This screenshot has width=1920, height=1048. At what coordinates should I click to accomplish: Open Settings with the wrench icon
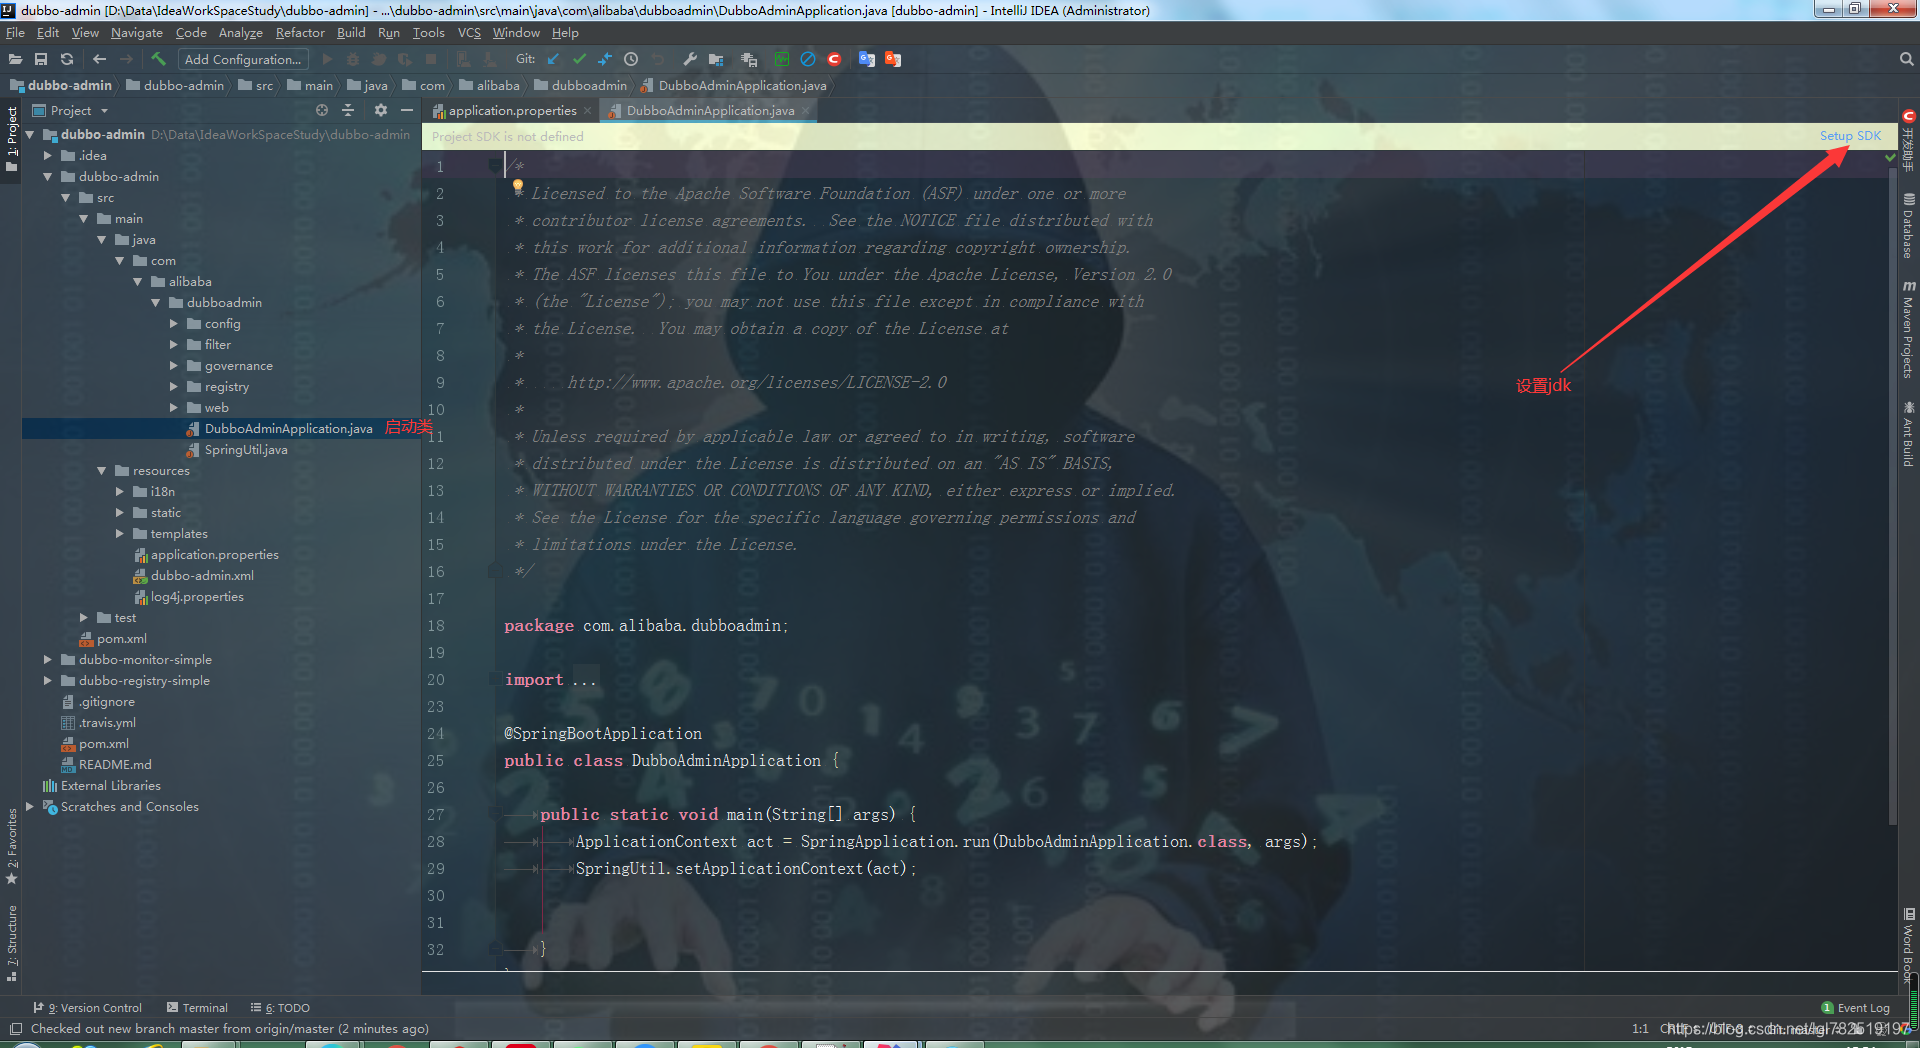tap(690, 59)
